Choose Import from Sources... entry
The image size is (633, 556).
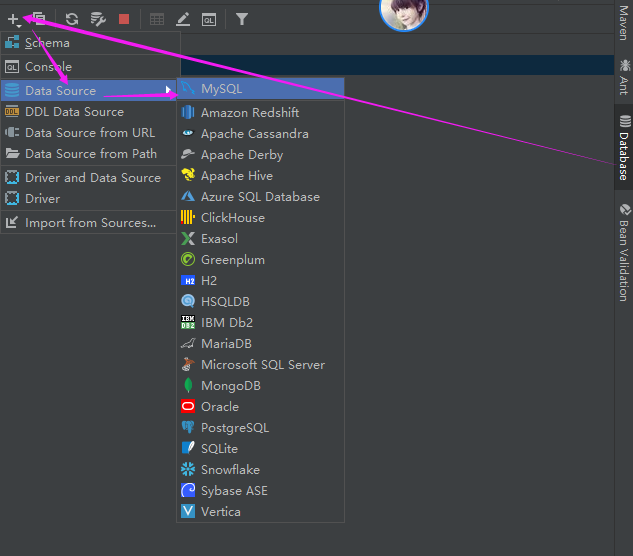tap(89, 222)
